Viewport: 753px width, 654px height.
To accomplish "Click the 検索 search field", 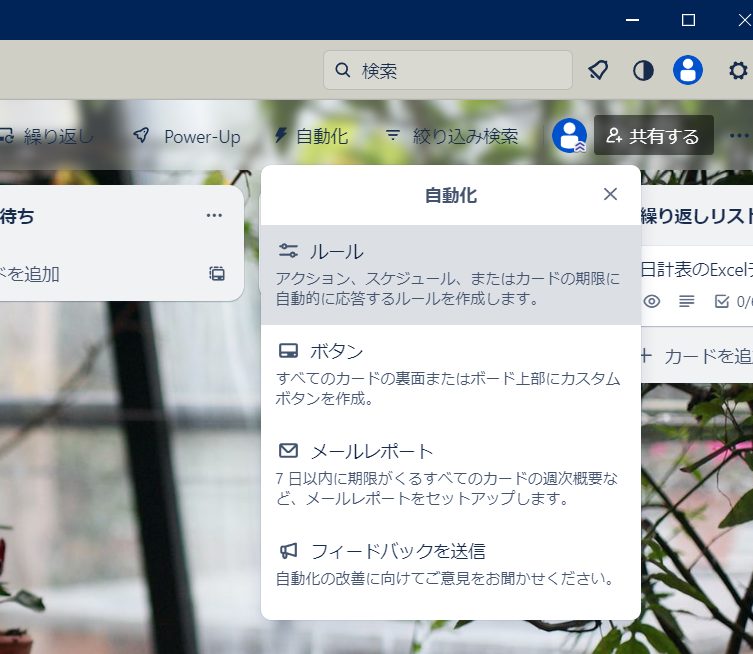I will 448,70.
